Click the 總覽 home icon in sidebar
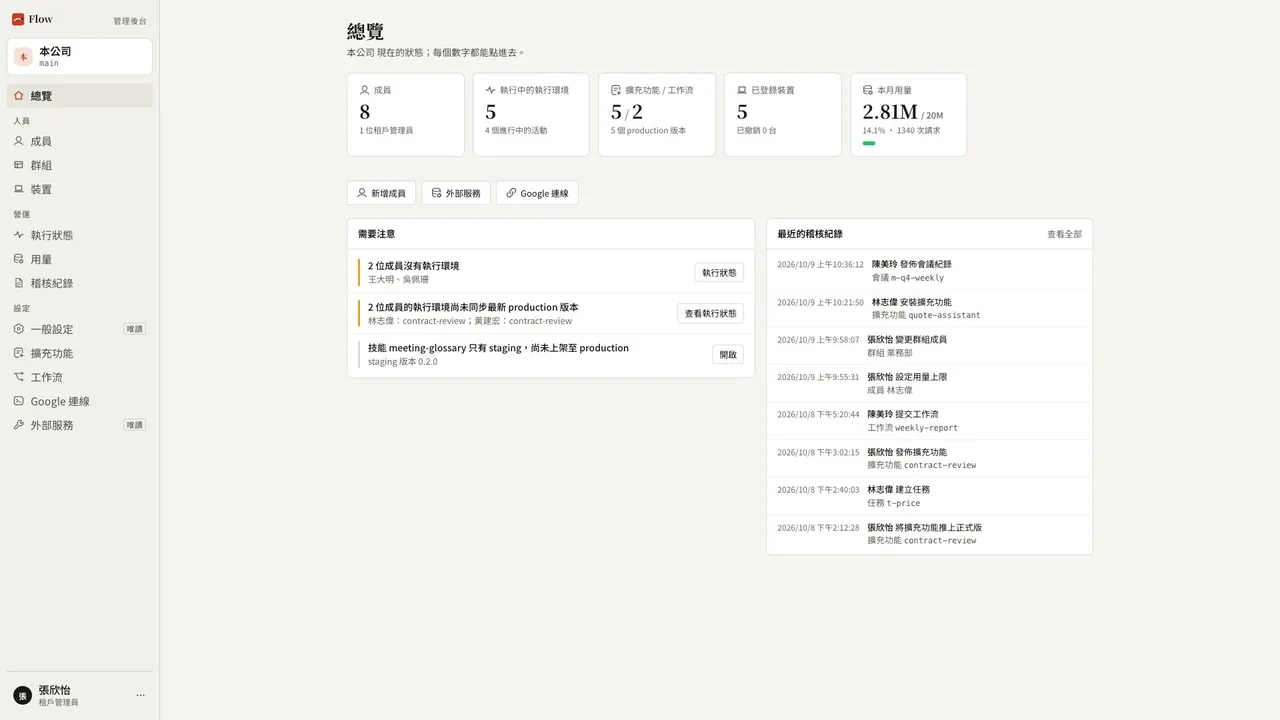Screen dimensions: 1280x720 19,96
